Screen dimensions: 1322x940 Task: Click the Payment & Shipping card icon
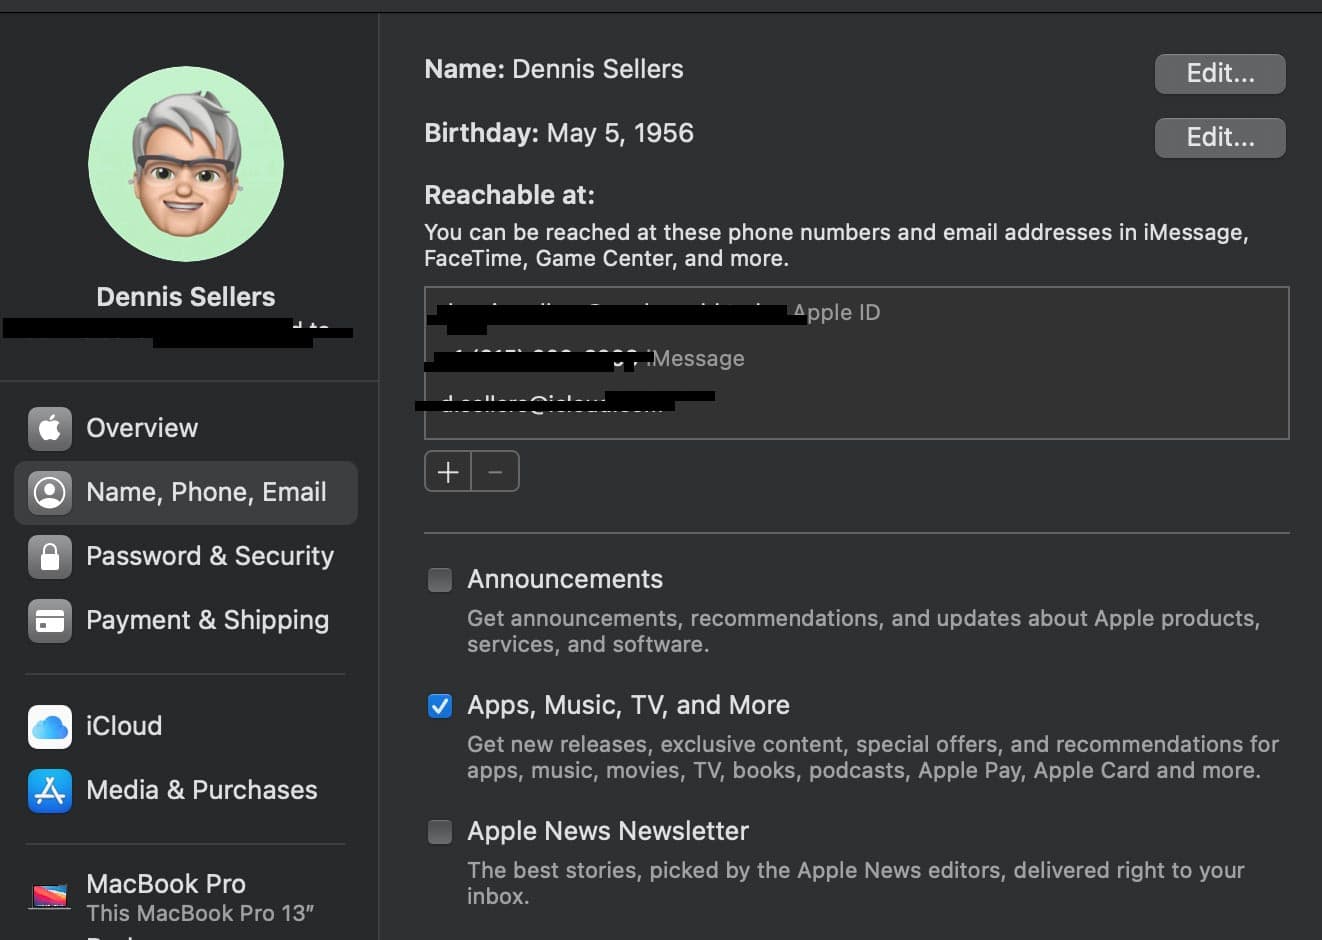(x=49, y=620)
